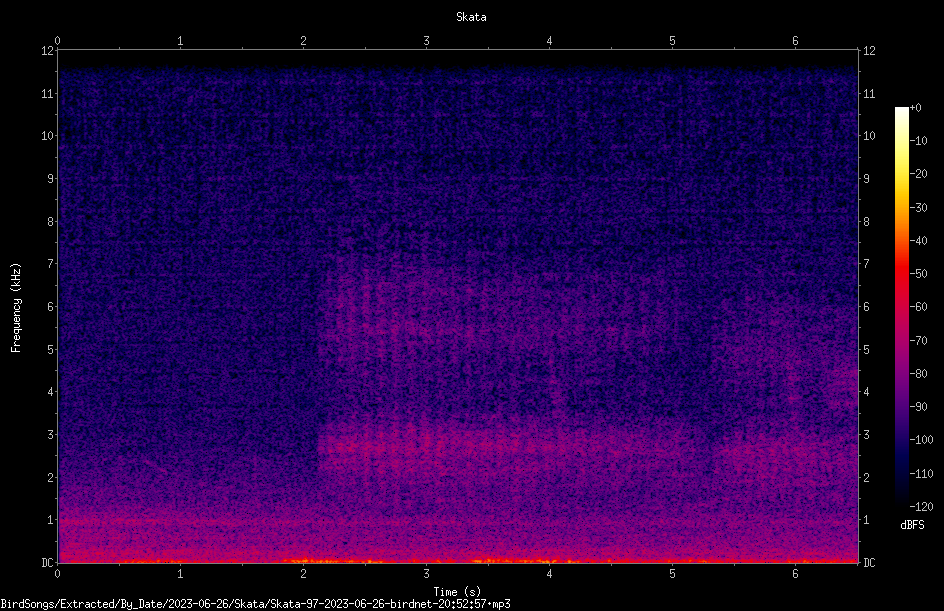Click the mp3 file path caption text
Screen dimensions: 944x611
(x=255, y=604)
